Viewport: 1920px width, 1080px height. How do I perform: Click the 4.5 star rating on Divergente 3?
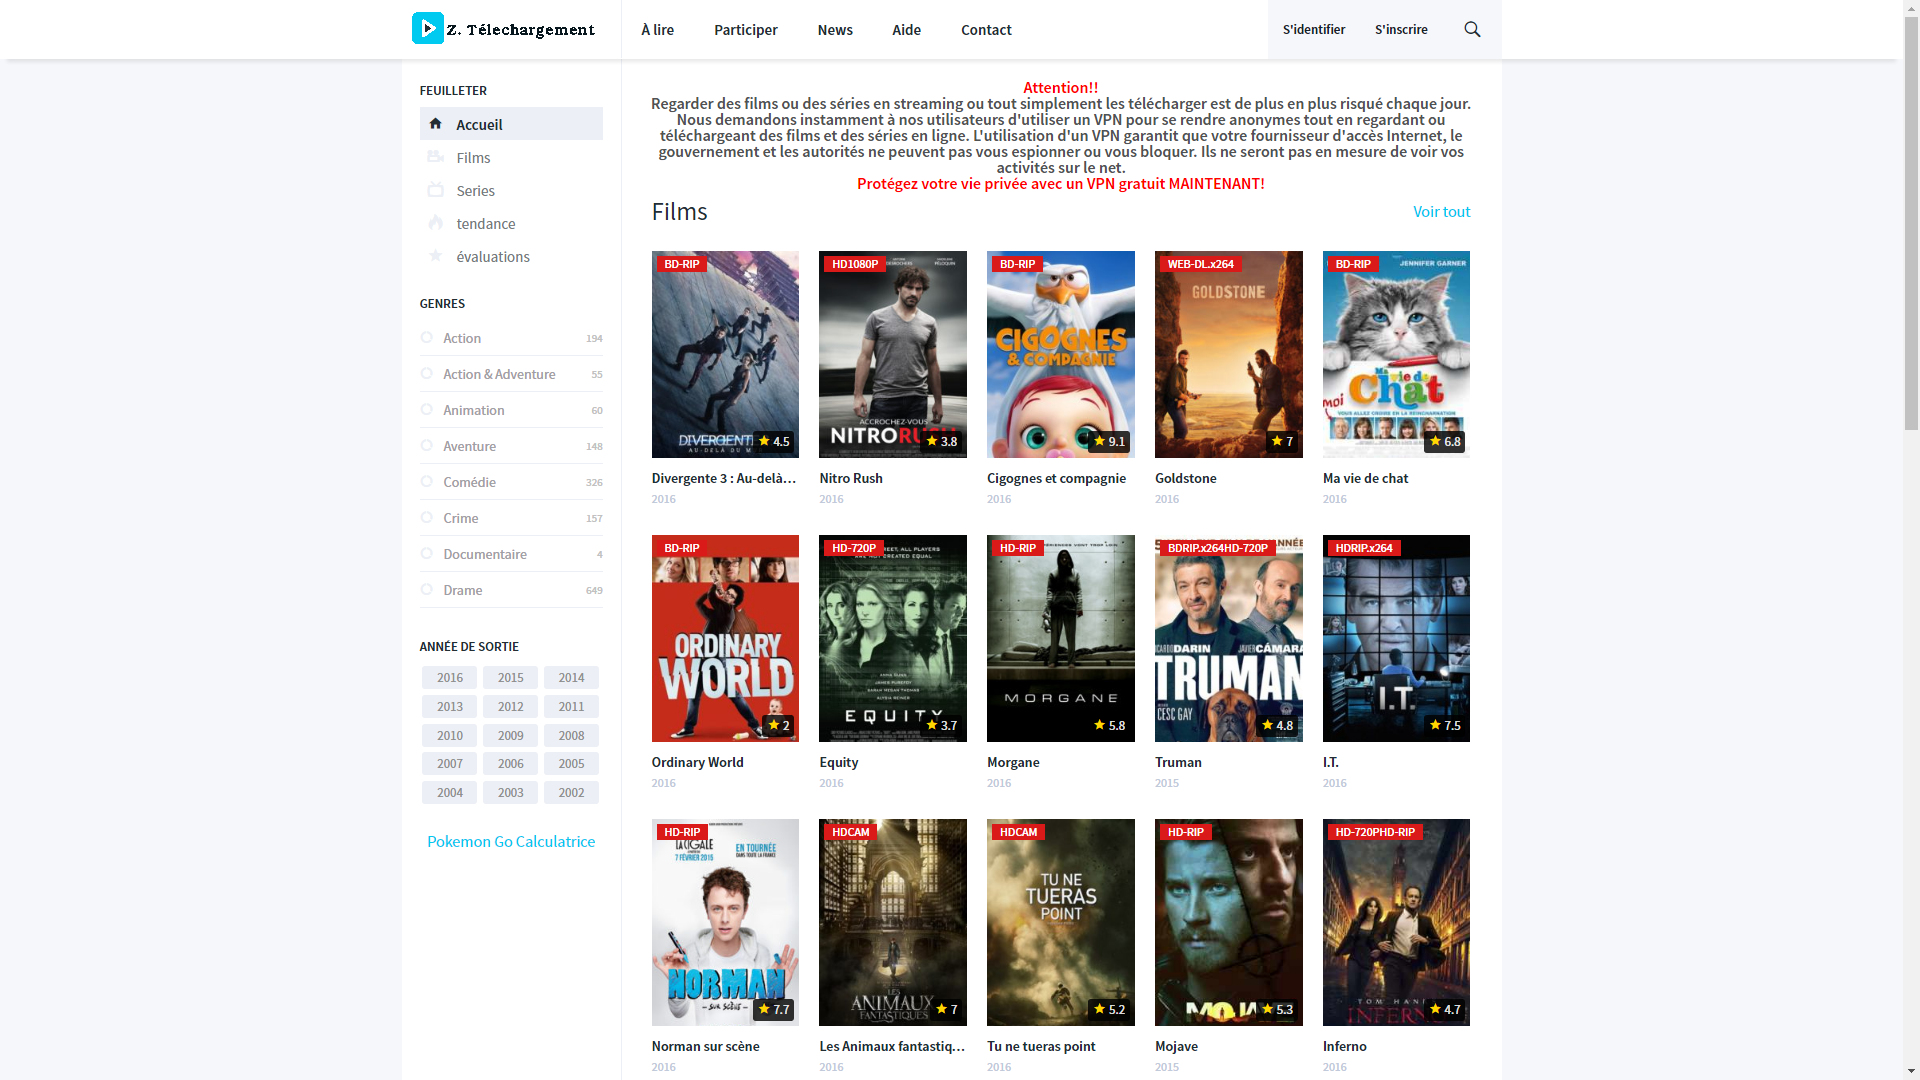(774, 441)
